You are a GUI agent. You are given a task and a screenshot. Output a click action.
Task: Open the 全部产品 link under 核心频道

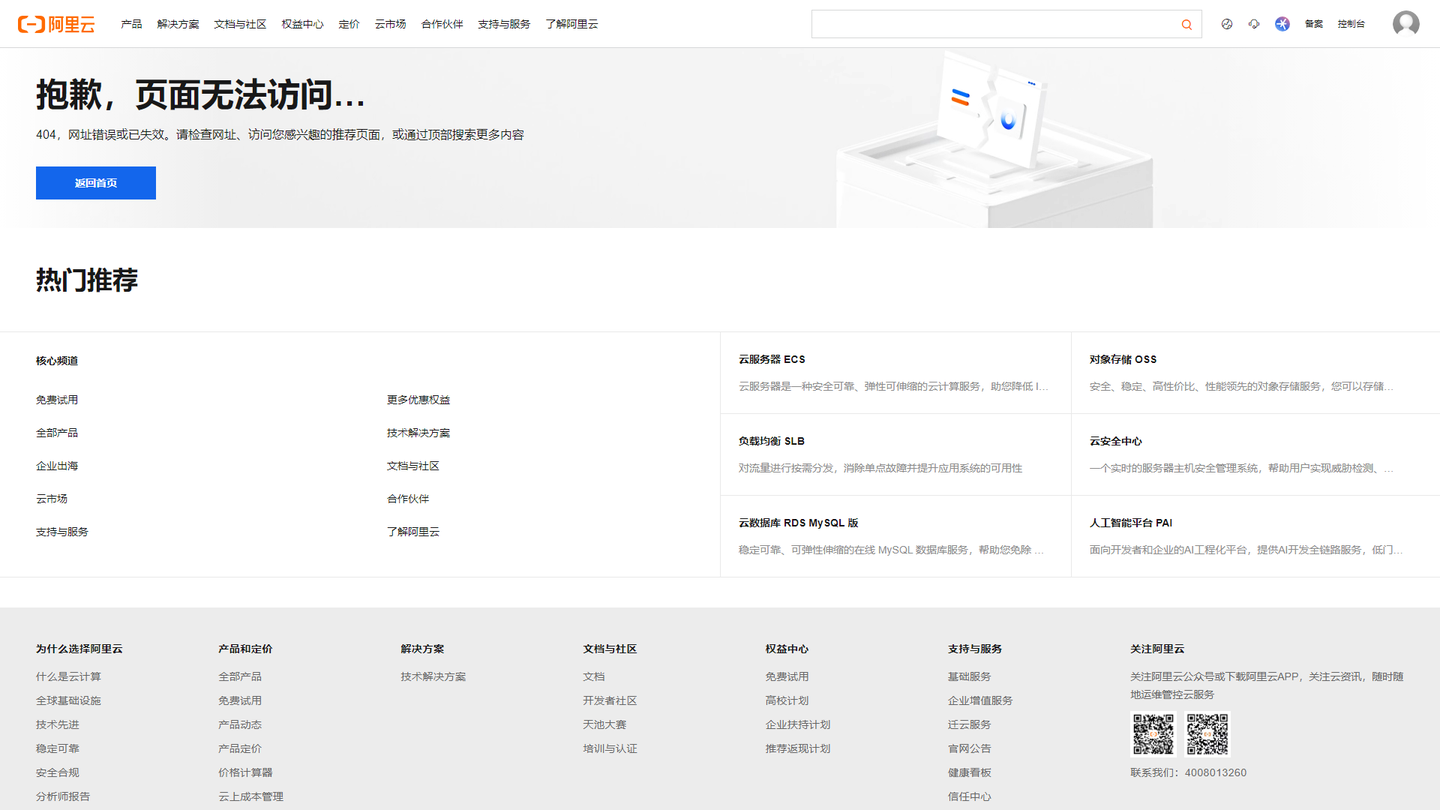[57, 433]
